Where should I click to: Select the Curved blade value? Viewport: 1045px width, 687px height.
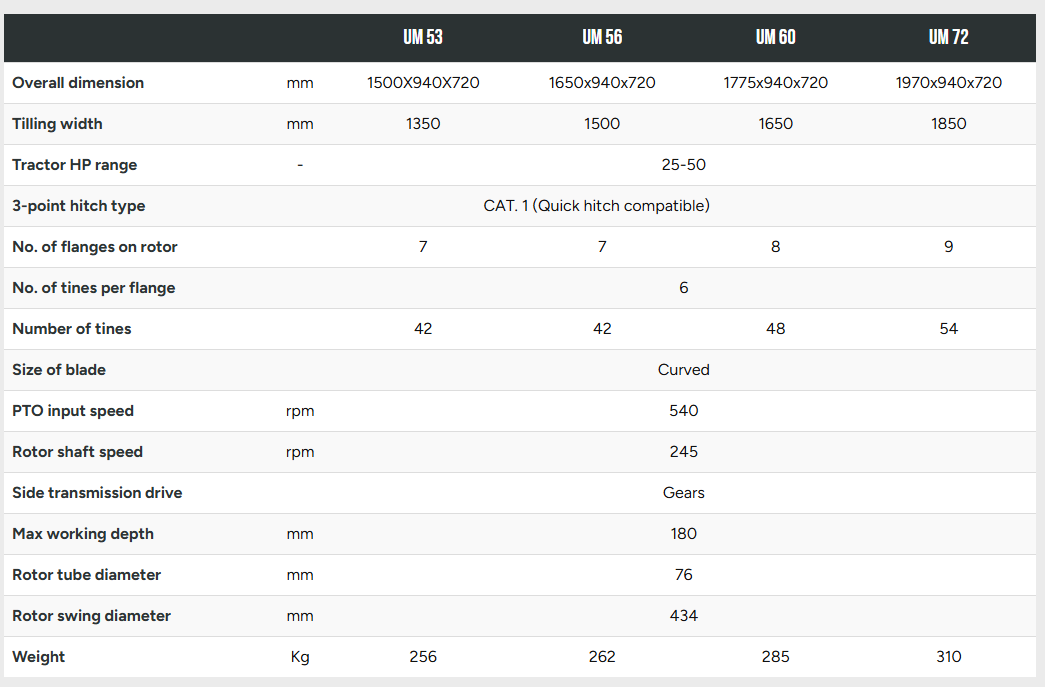click(x=683, y=370)
